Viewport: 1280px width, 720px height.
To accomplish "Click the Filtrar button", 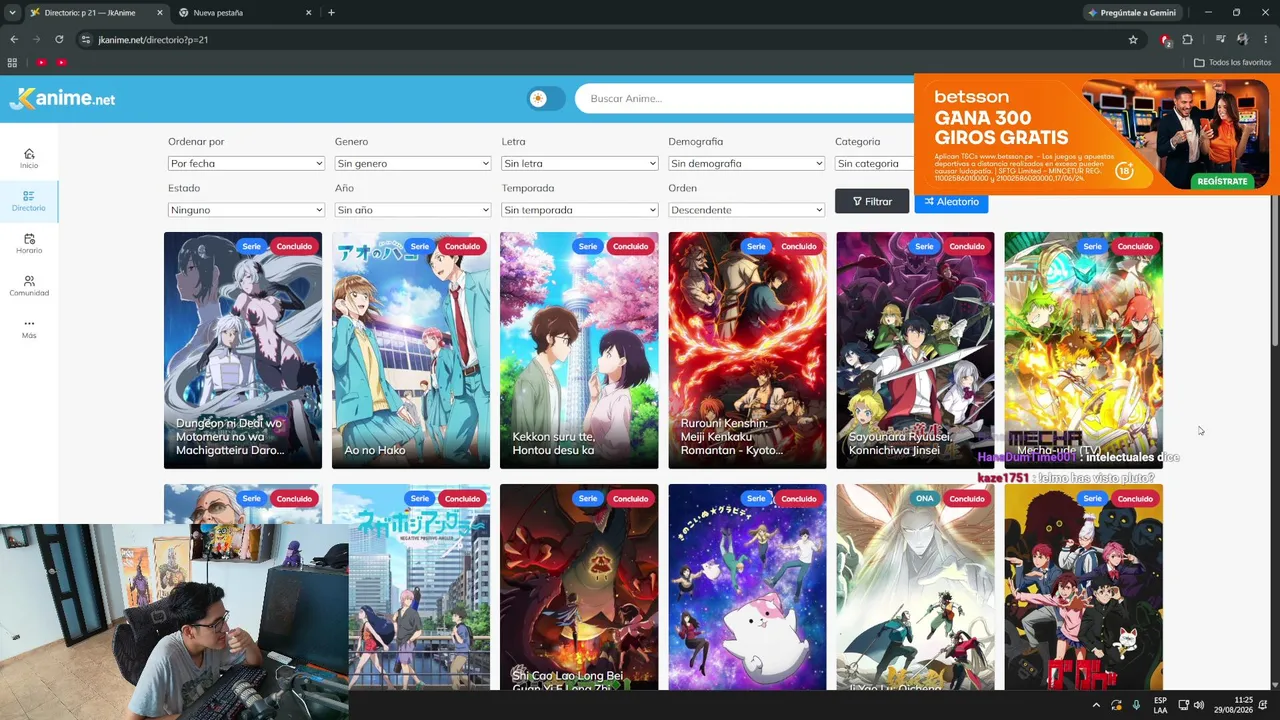I will pos(872,201).
